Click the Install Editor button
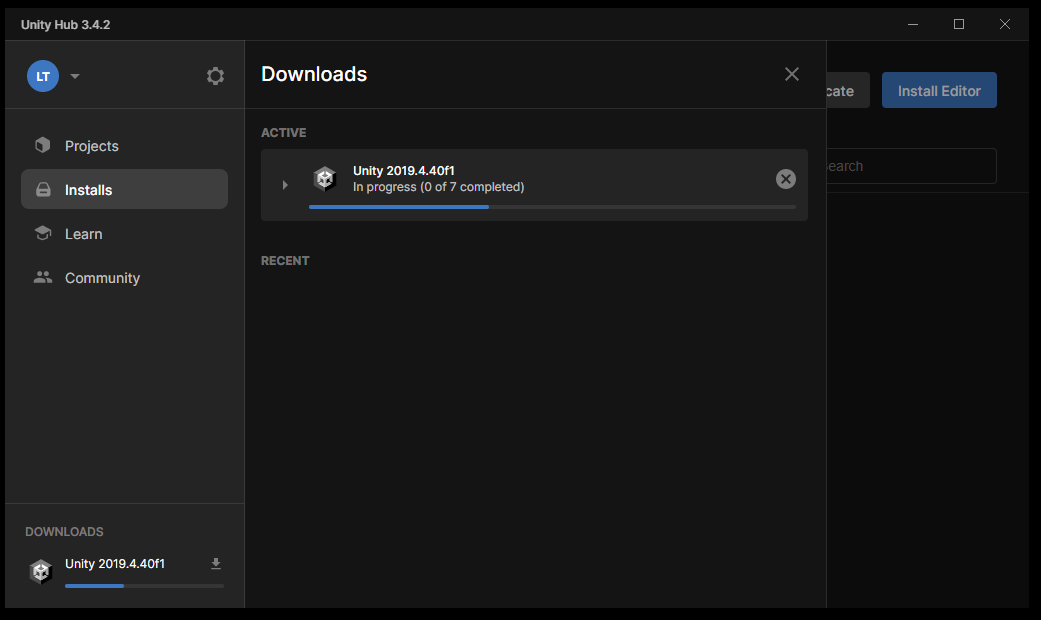Image resolution: width=1041 pixels, height=620 pixels. (x=939, y=91)
